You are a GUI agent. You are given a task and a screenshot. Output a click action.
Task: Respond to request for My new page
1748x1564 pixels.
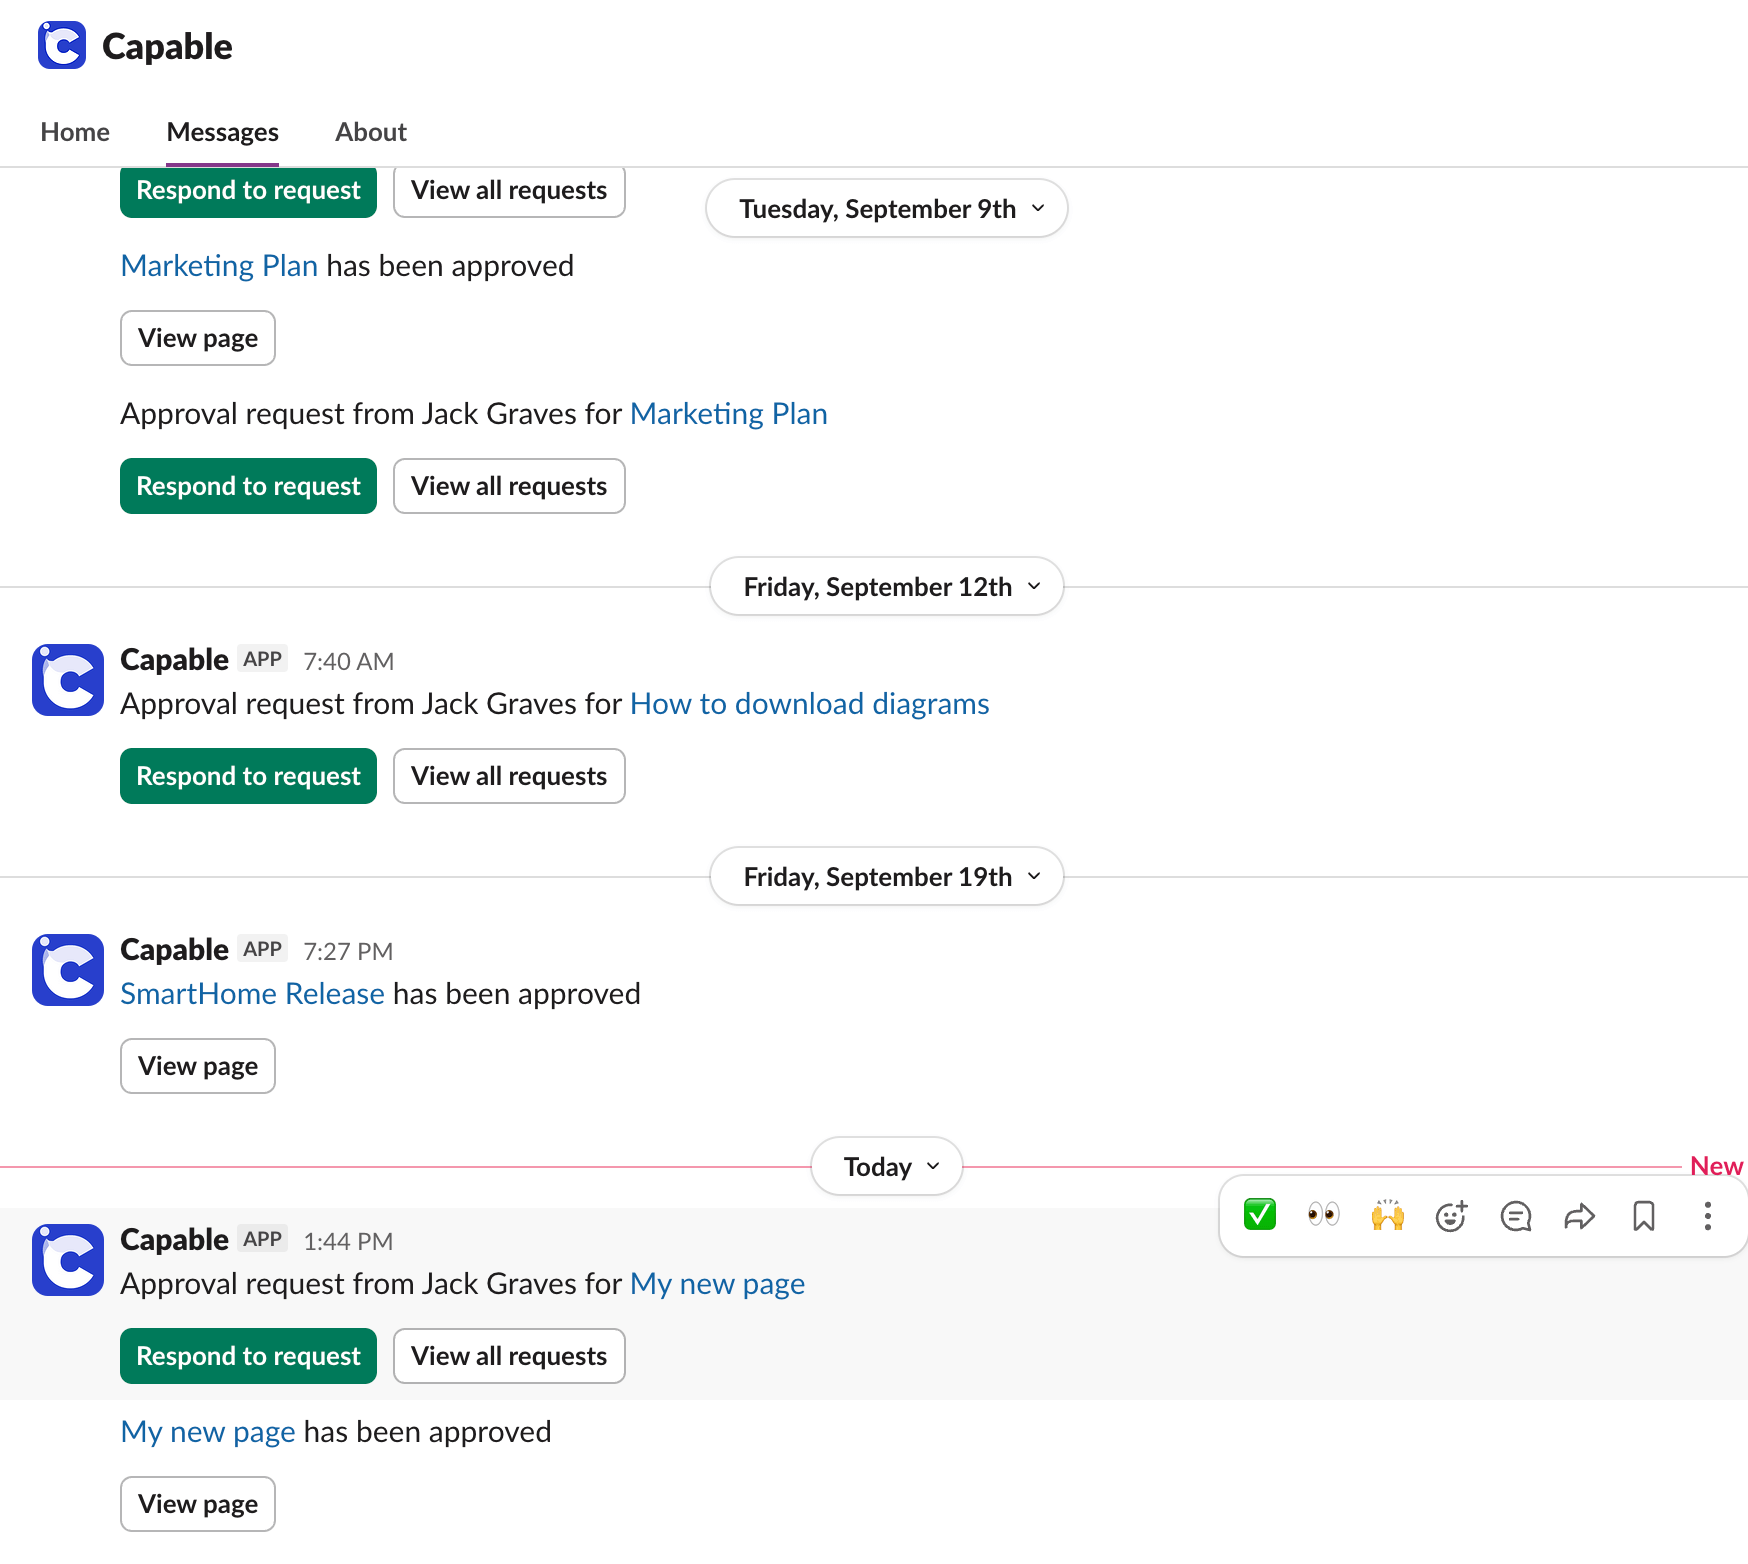point(248,1356)
